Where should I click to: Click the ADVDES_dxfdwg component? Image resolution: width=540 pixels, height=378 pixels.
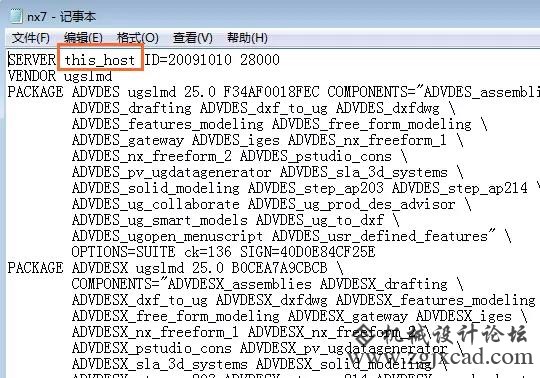(387, 108)
